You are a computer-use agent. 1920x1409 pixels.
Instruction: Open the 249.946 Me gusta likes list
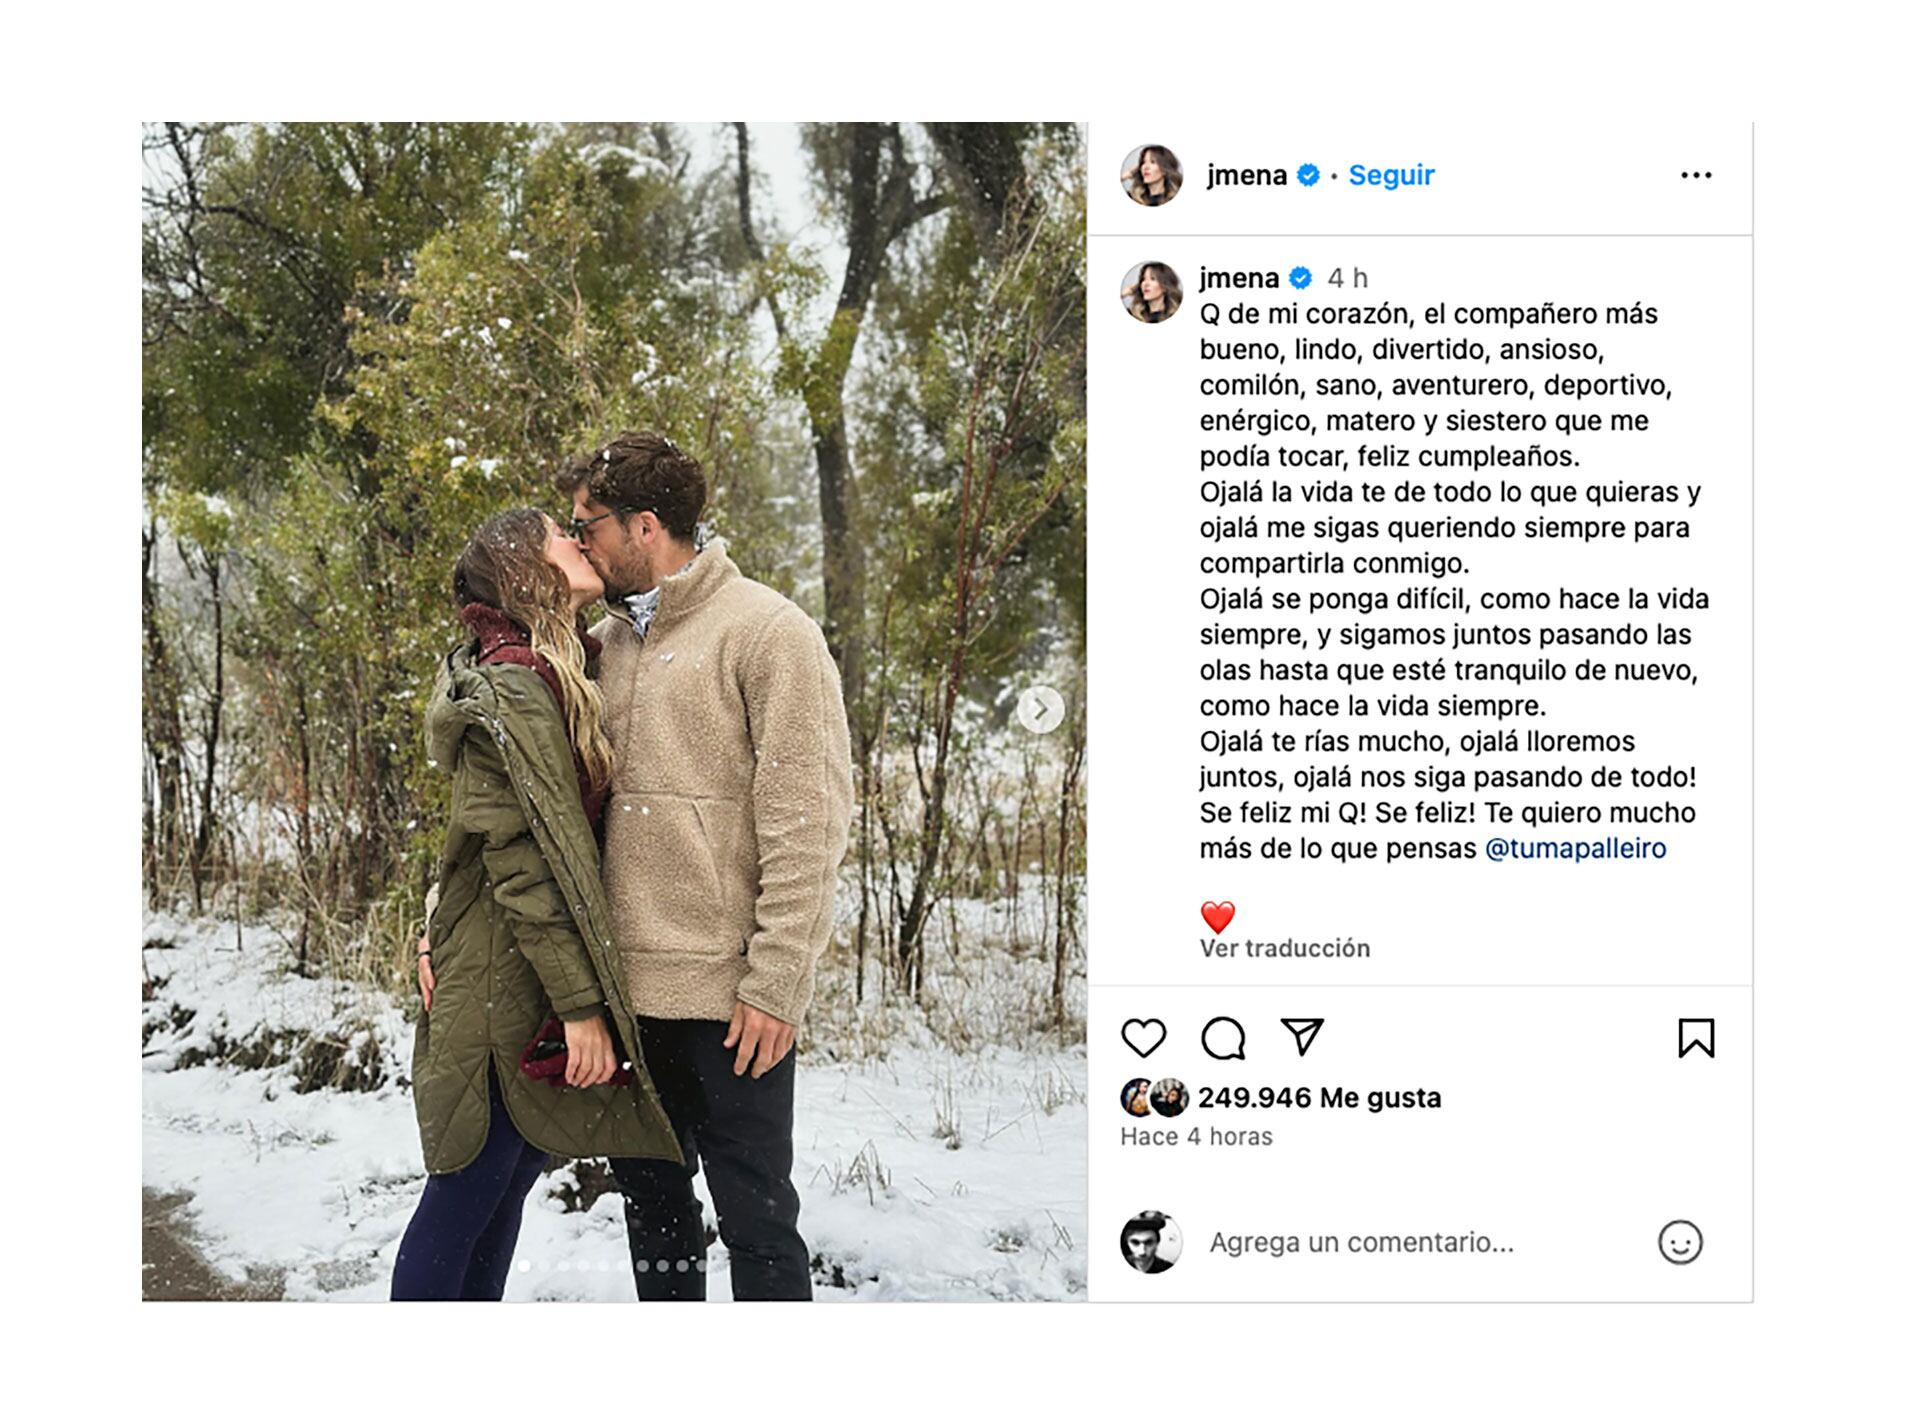pyautogui.click(x=1320, y=1097)
